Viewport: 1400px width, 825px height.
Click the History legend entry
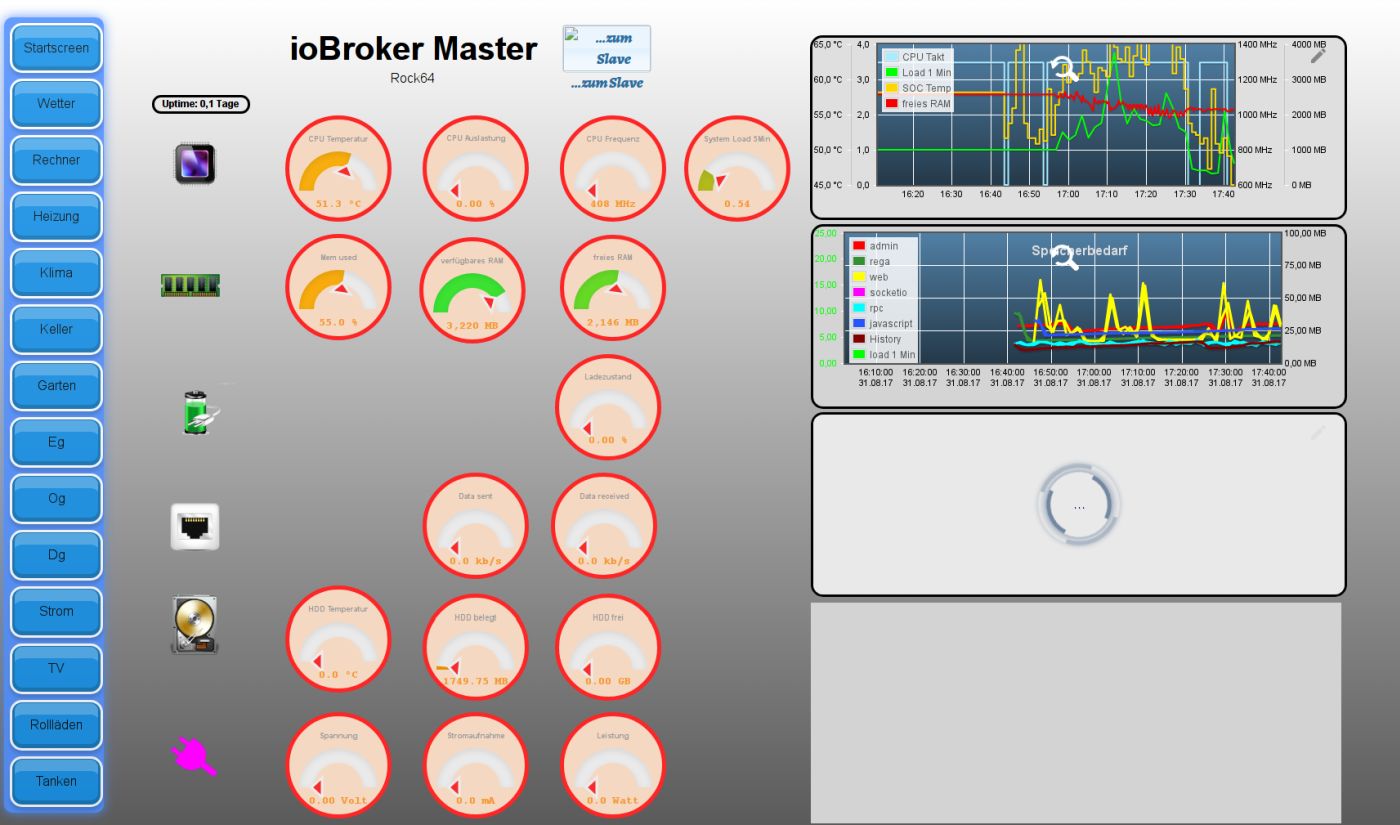tap(877, 339)
